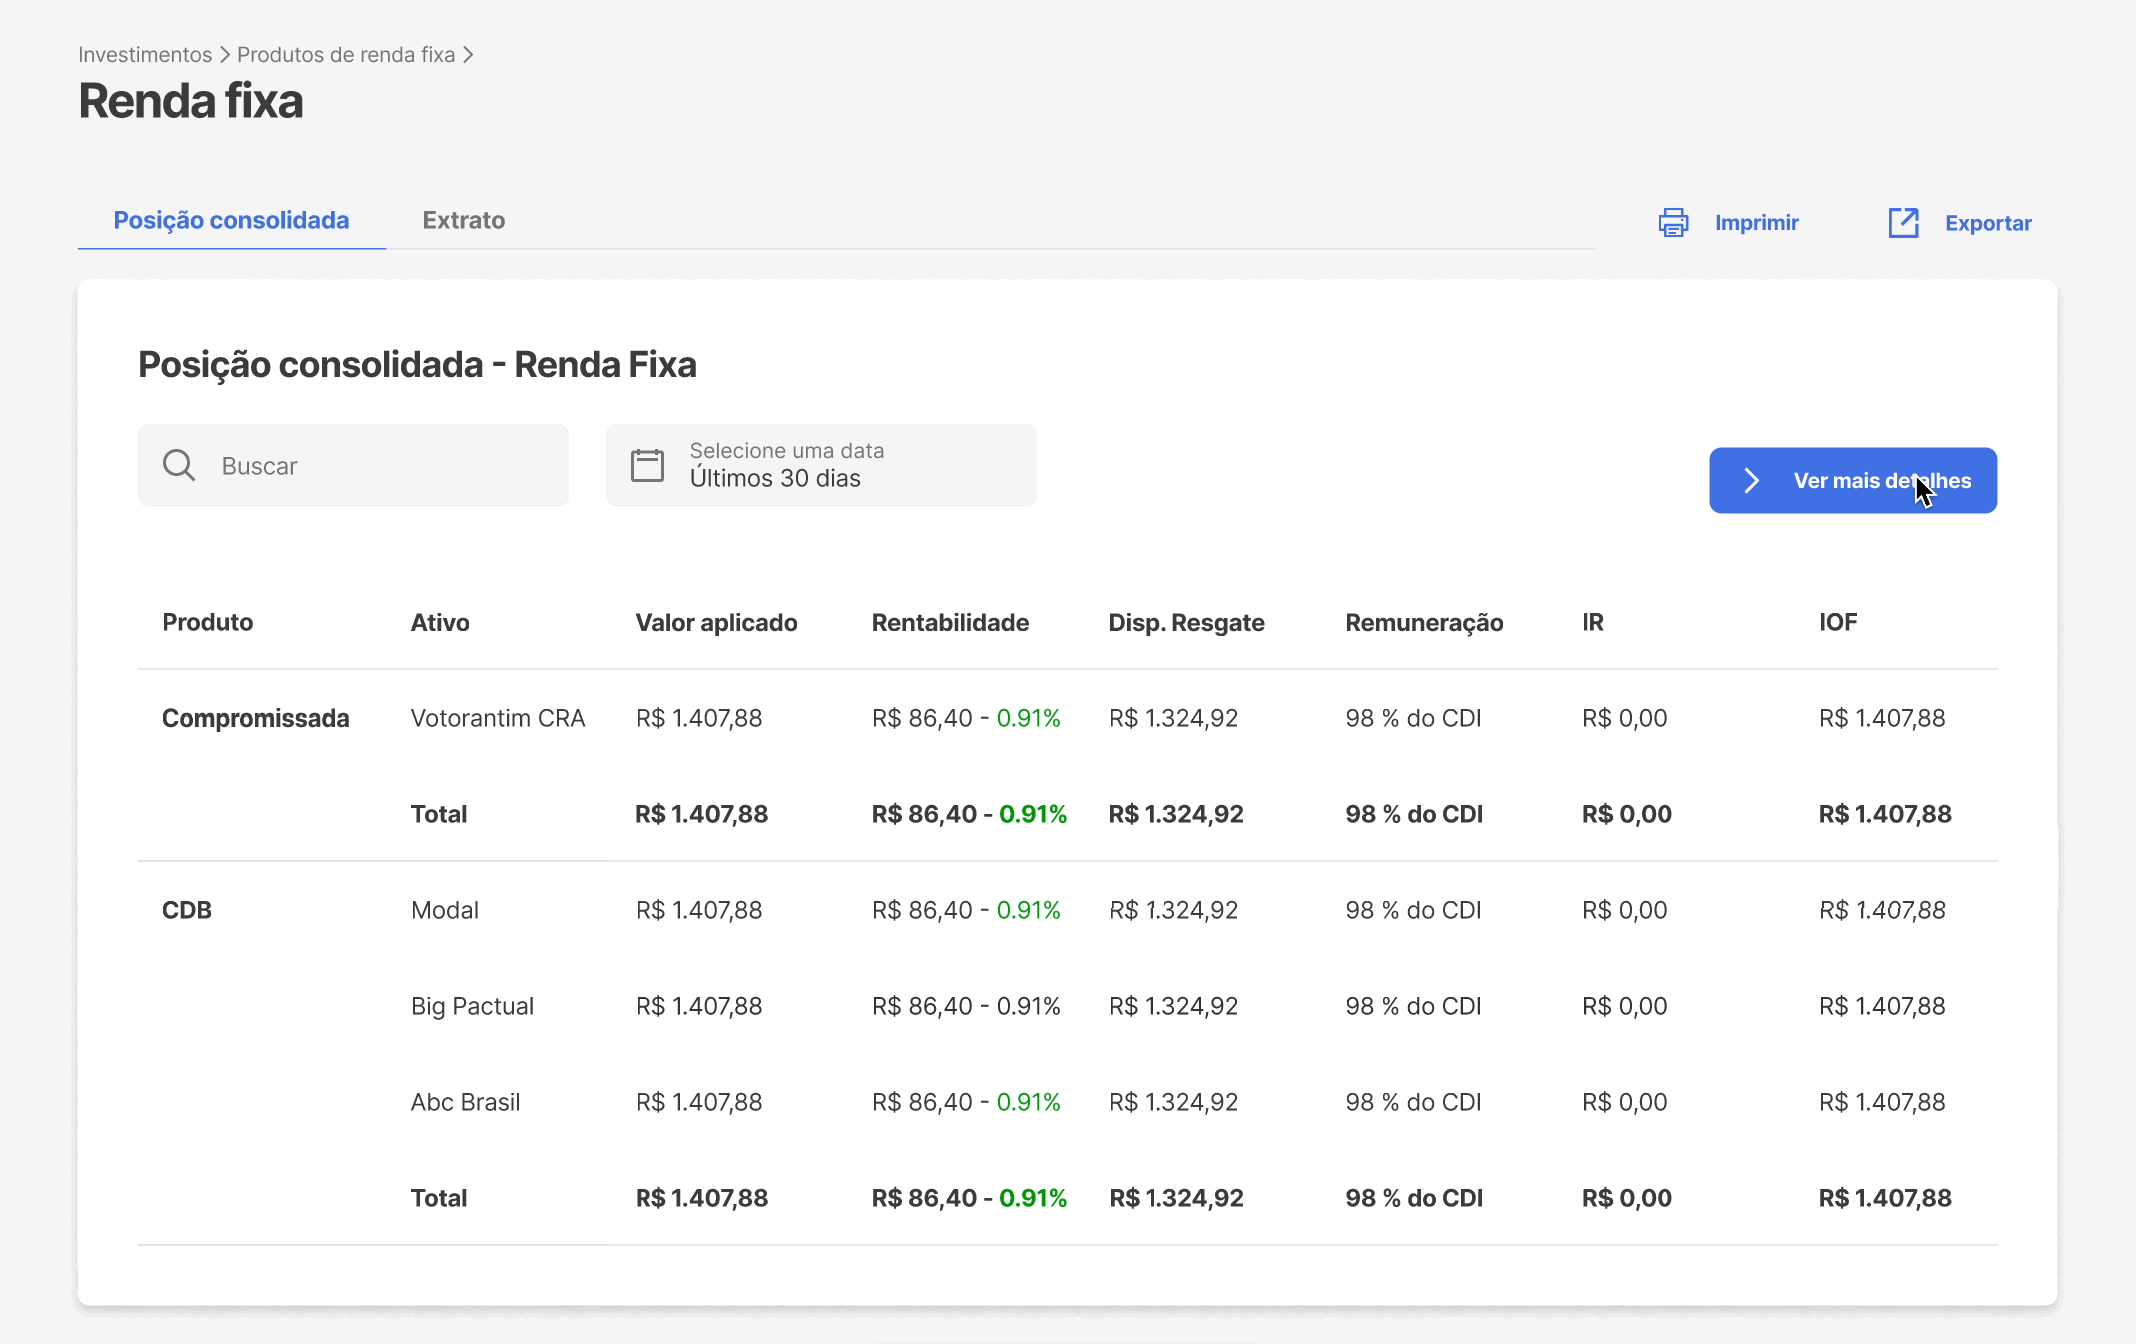Click breadcrumb chevron after Investimentos
The width and height of the screenshot is (2136, 1344).
224,55
